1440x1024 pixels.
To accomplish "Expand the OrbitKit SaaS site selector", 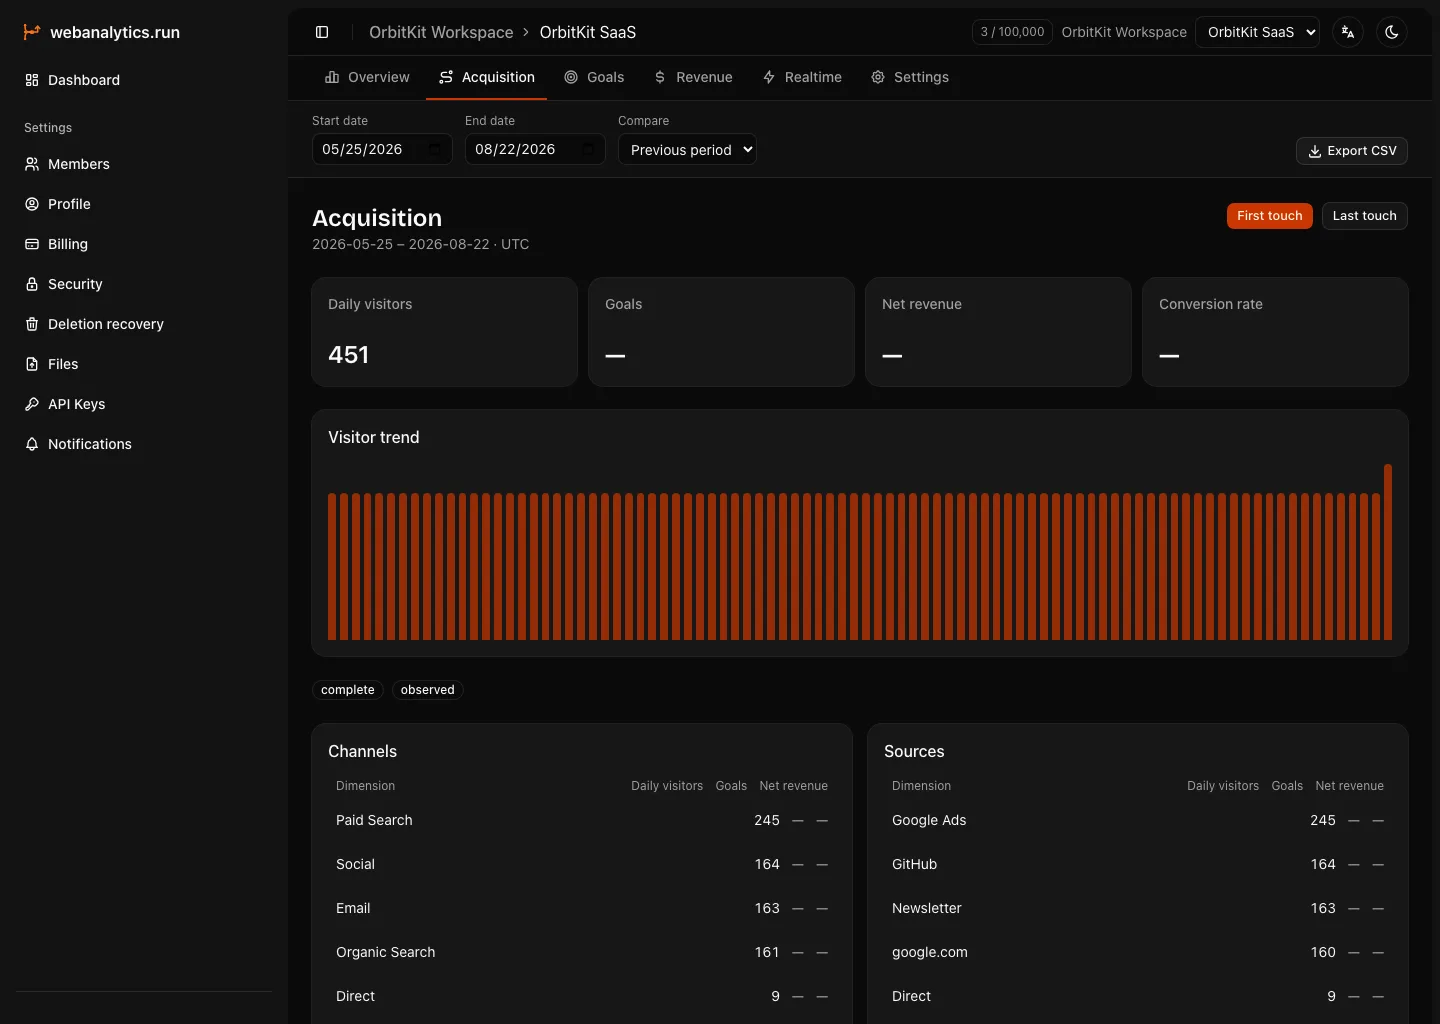I will pos(1257,32).
